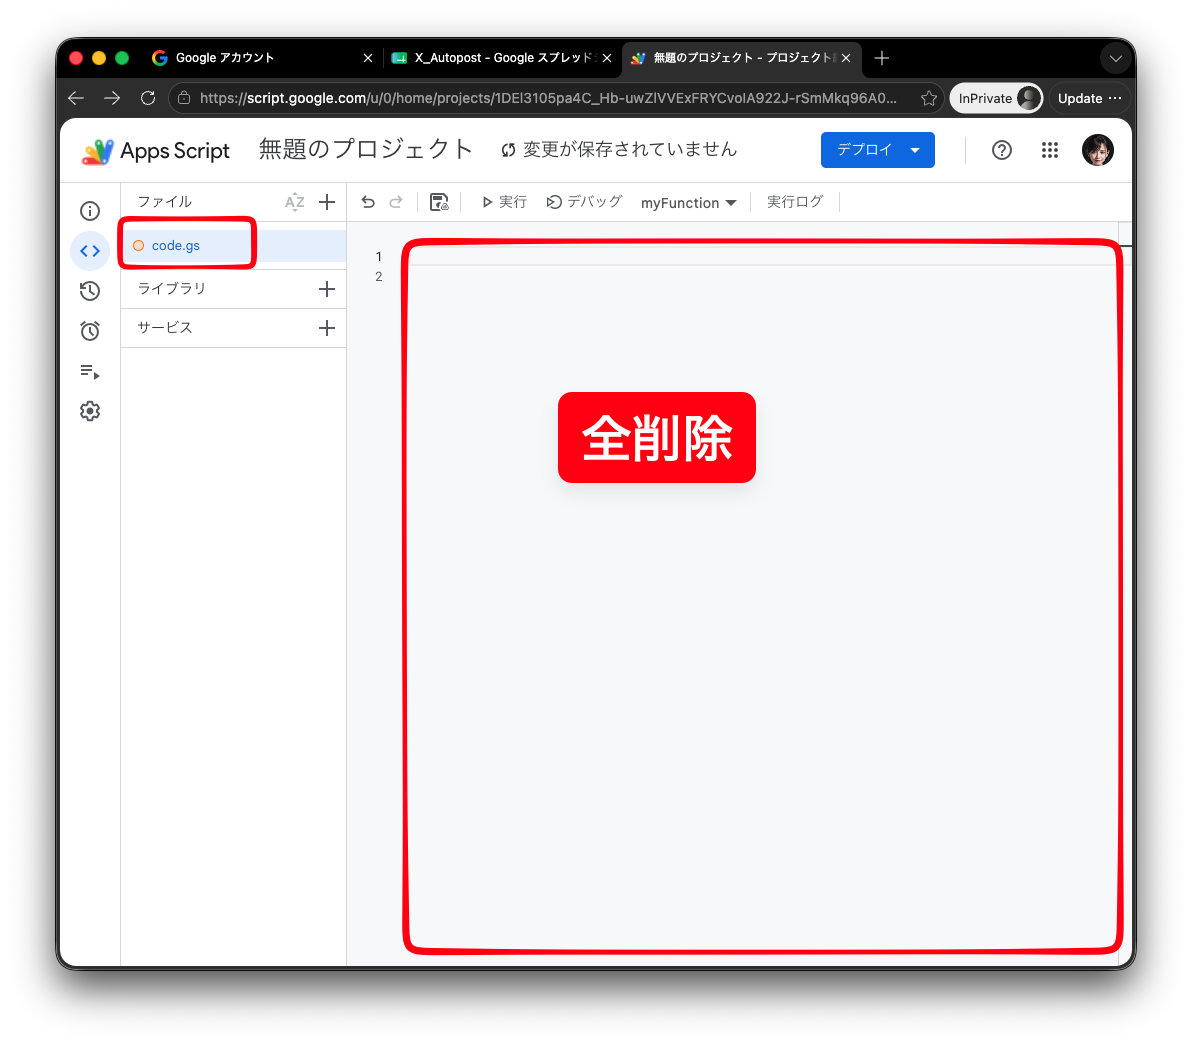Open Triggers alarm clock icon
1192x1044 pixels.
click(x=90, y=331)
